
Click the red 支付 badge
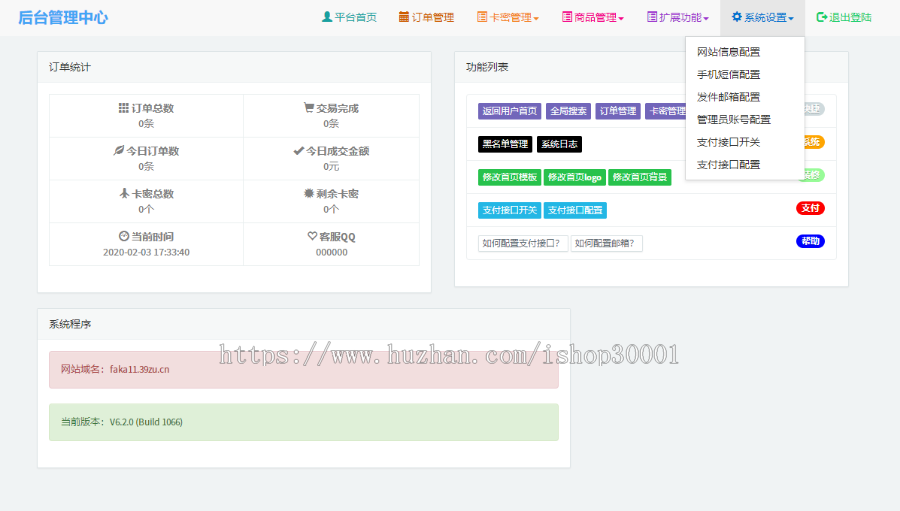pos(810,208)
